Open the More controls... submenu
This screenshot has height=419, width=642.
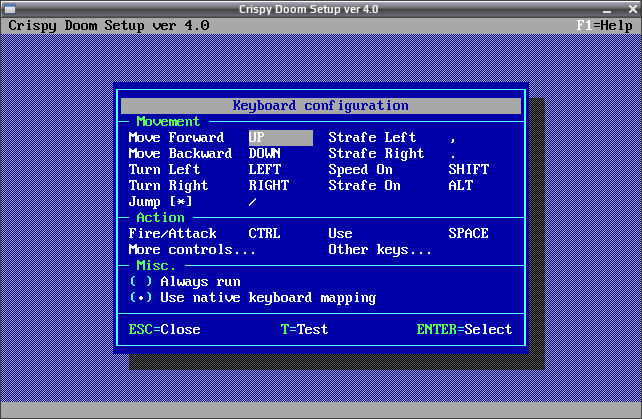192,249
